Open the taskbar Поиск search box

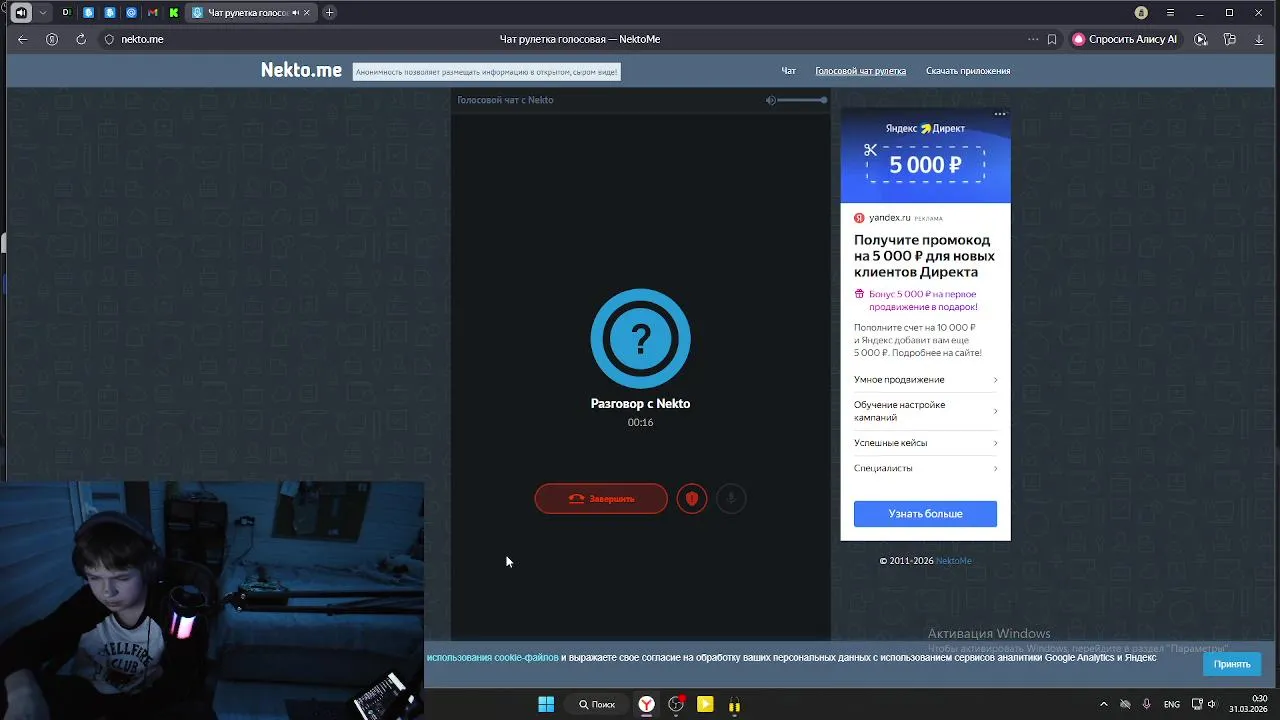[597, 705]
